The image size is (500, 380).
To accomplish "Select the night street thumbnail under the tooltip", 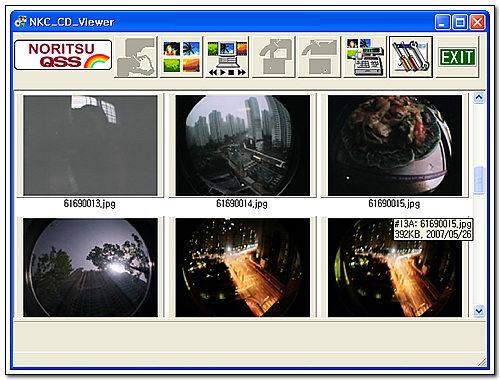I will pyautogui.click(x=395, y=268).
